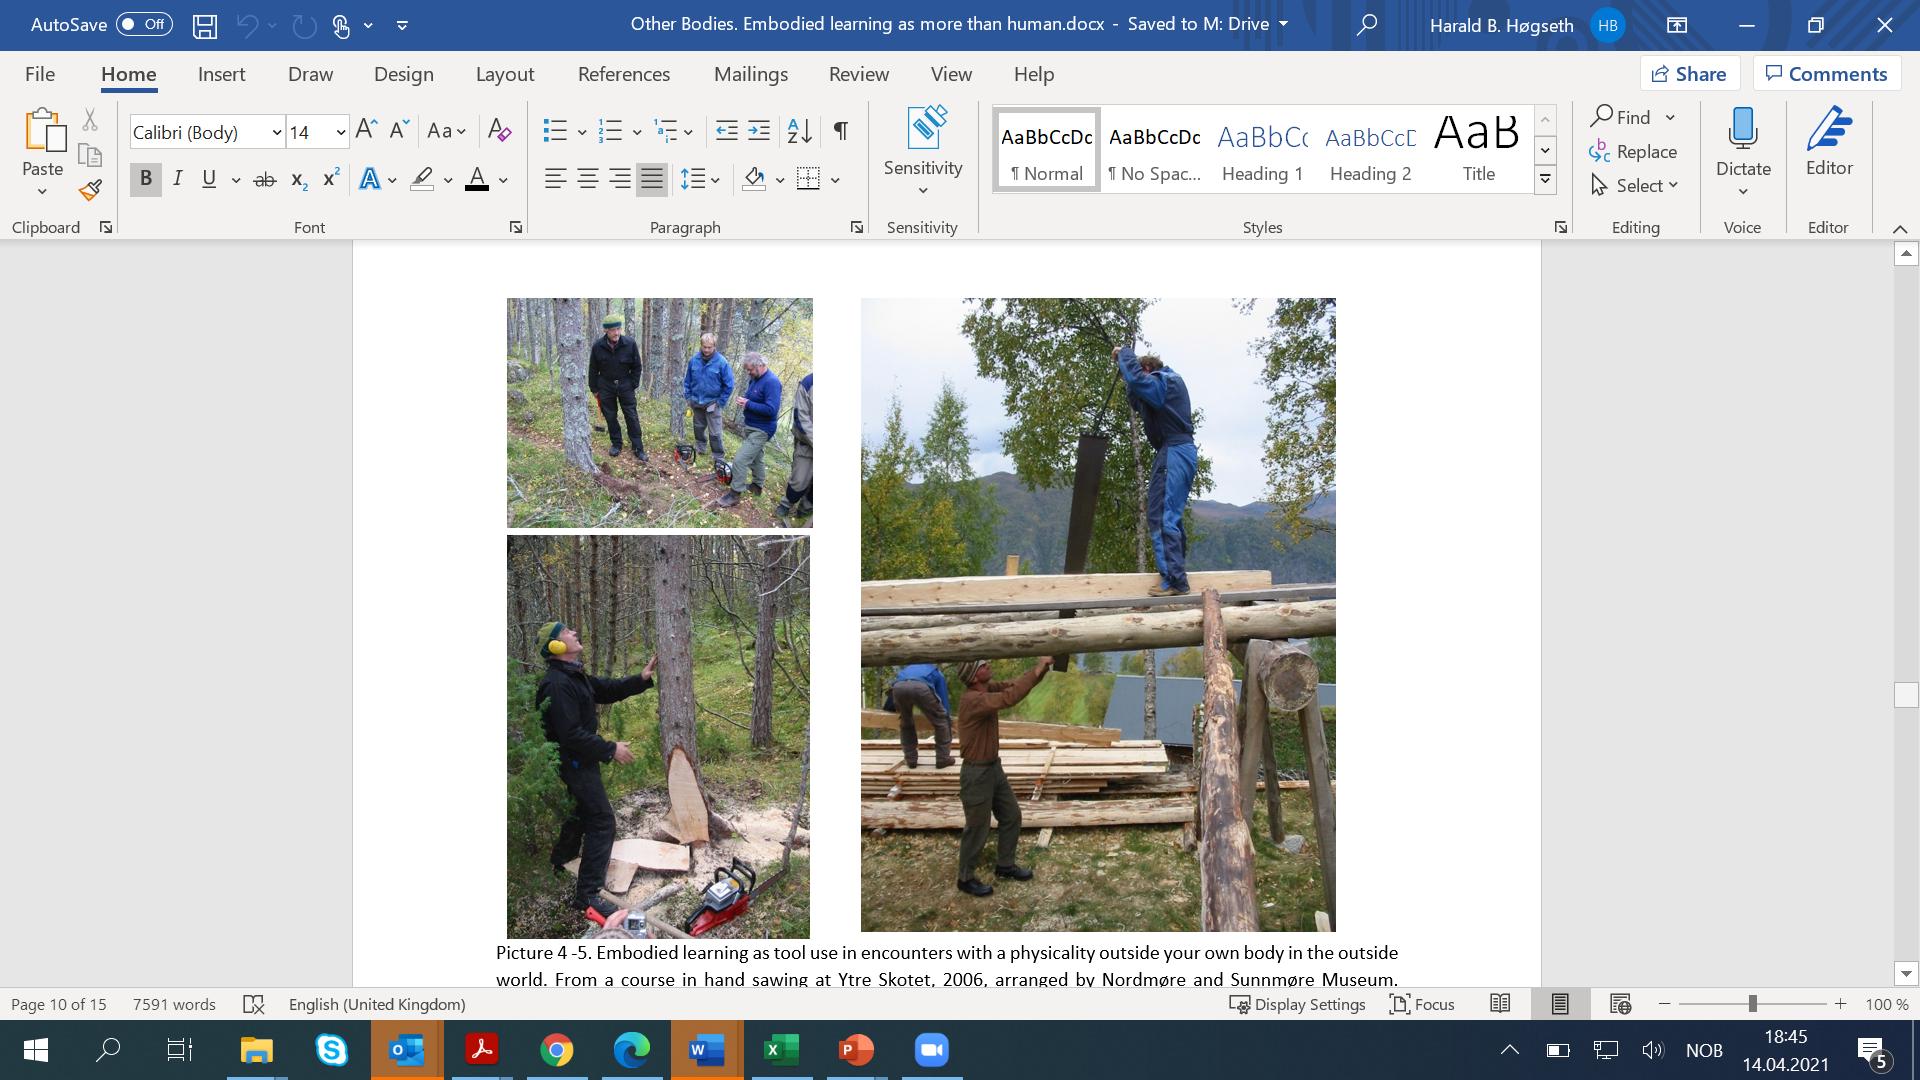Open the font name dropdown

coord(277,132)
